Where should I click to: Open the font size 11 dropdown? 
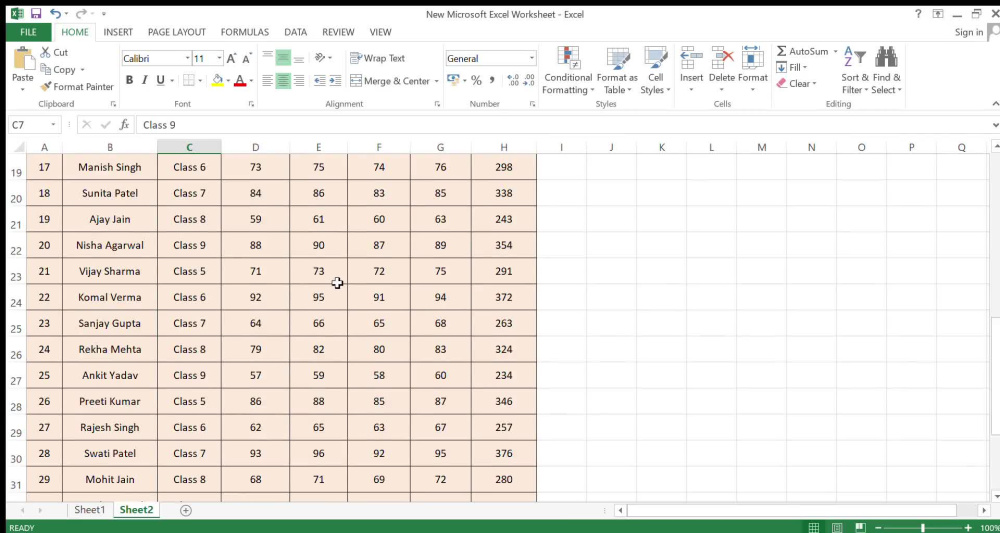click(219, 59)
